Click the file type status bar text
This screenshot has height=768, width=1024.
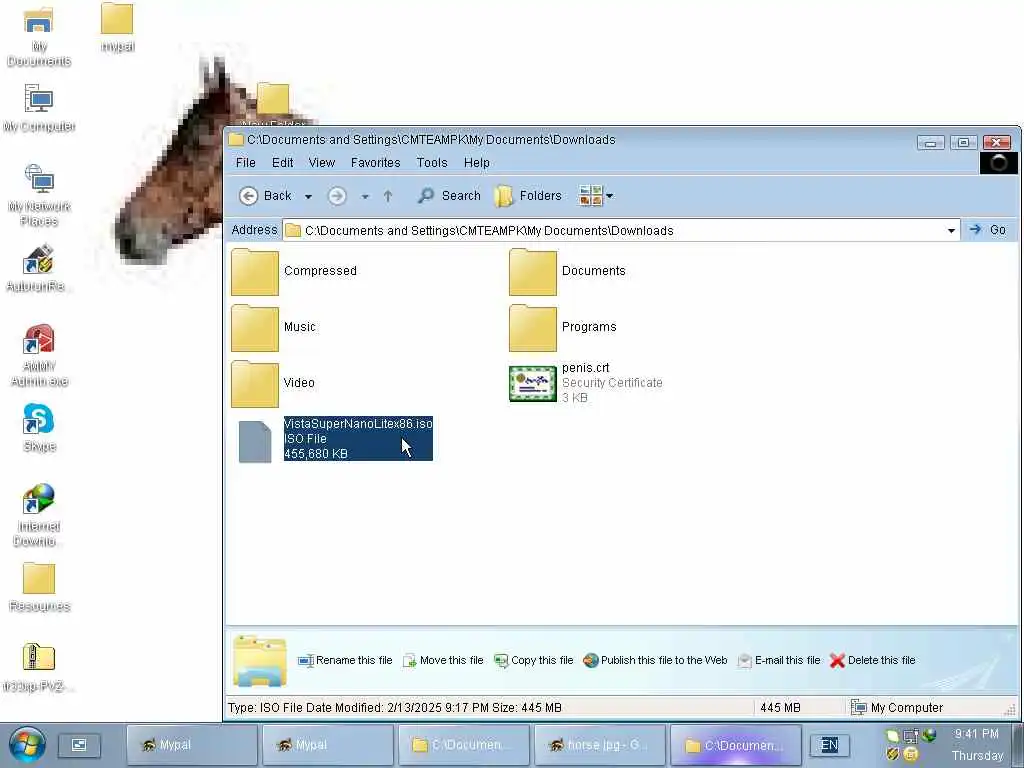tap(394, 708)
